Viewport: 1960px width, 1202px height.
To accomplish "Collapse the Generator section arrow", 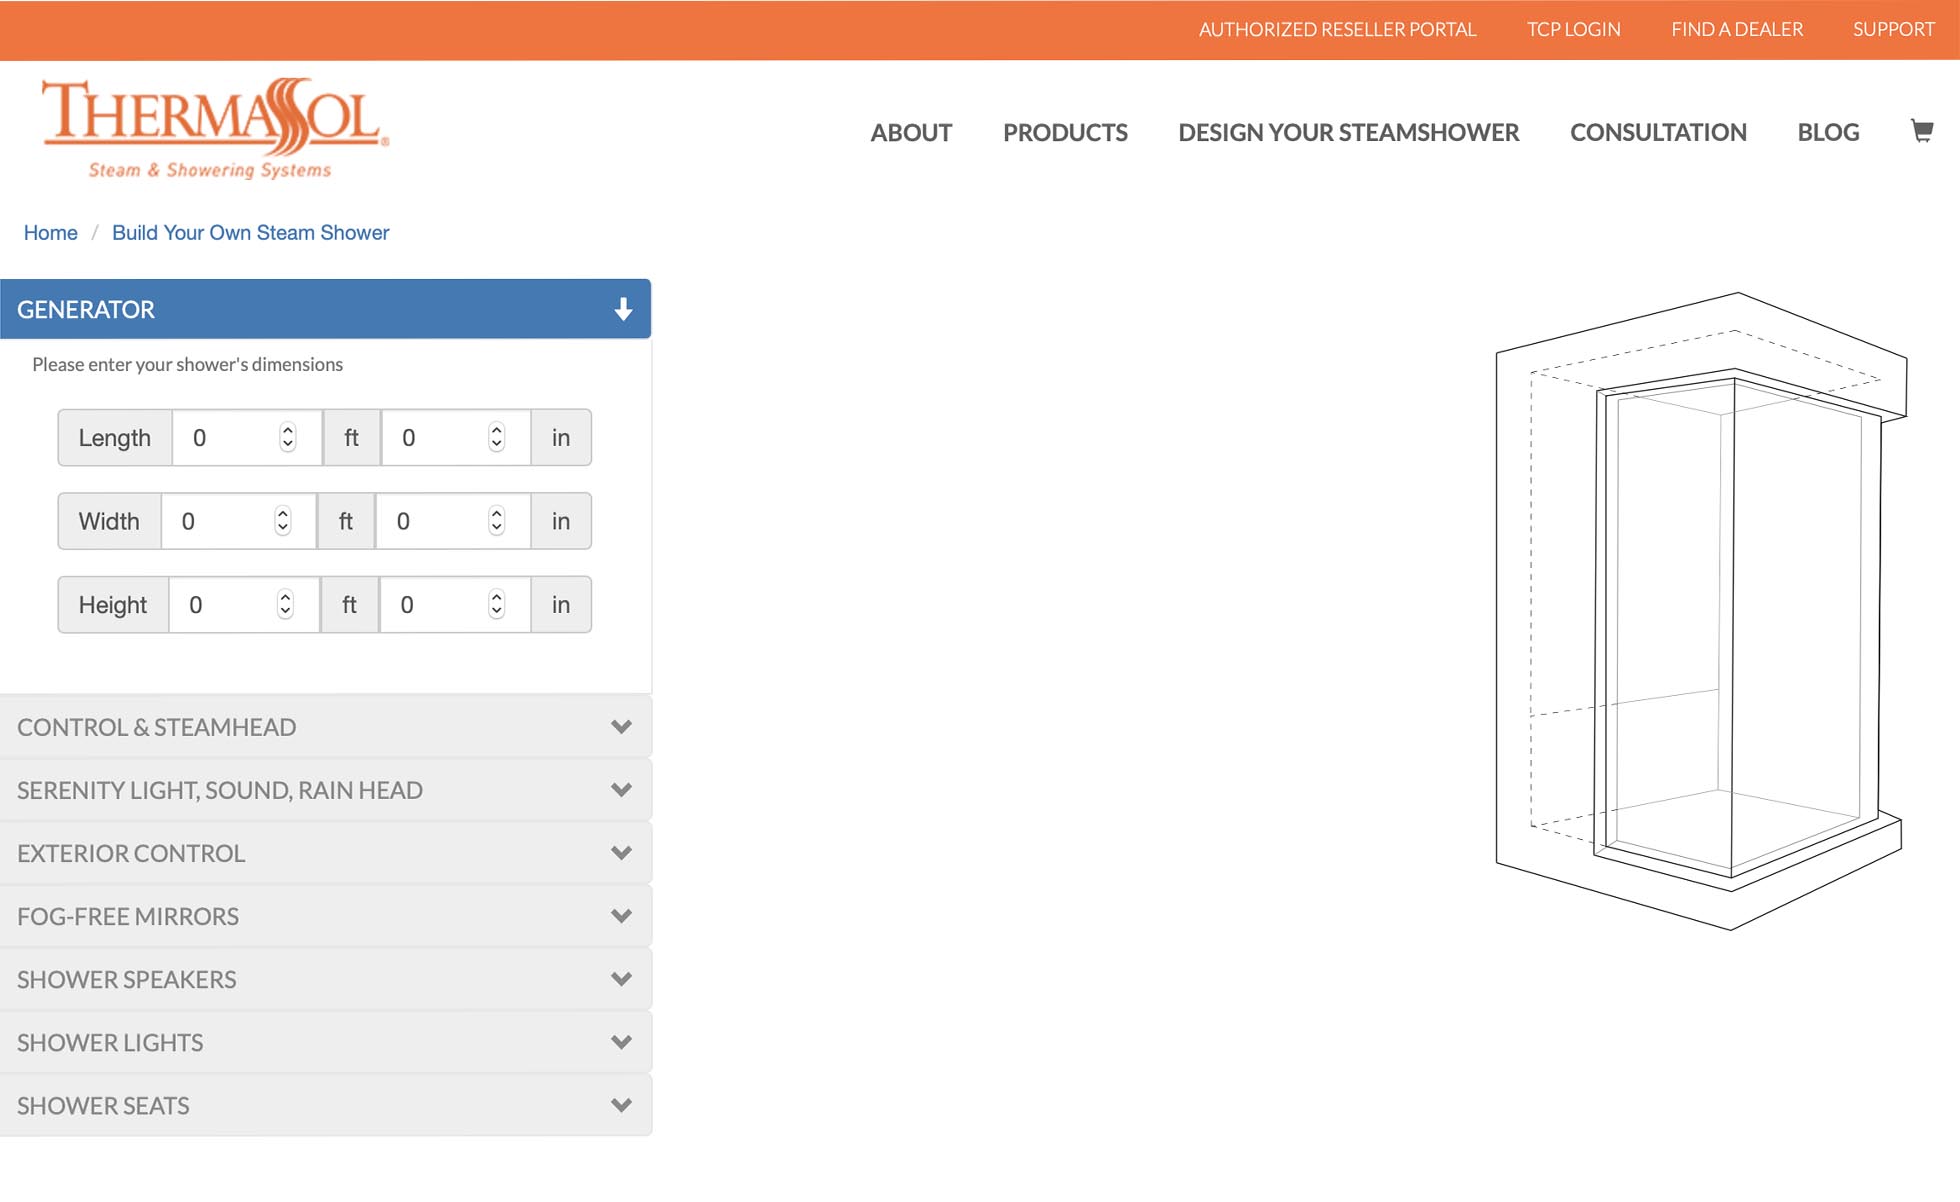I will [x=623, y=309].
